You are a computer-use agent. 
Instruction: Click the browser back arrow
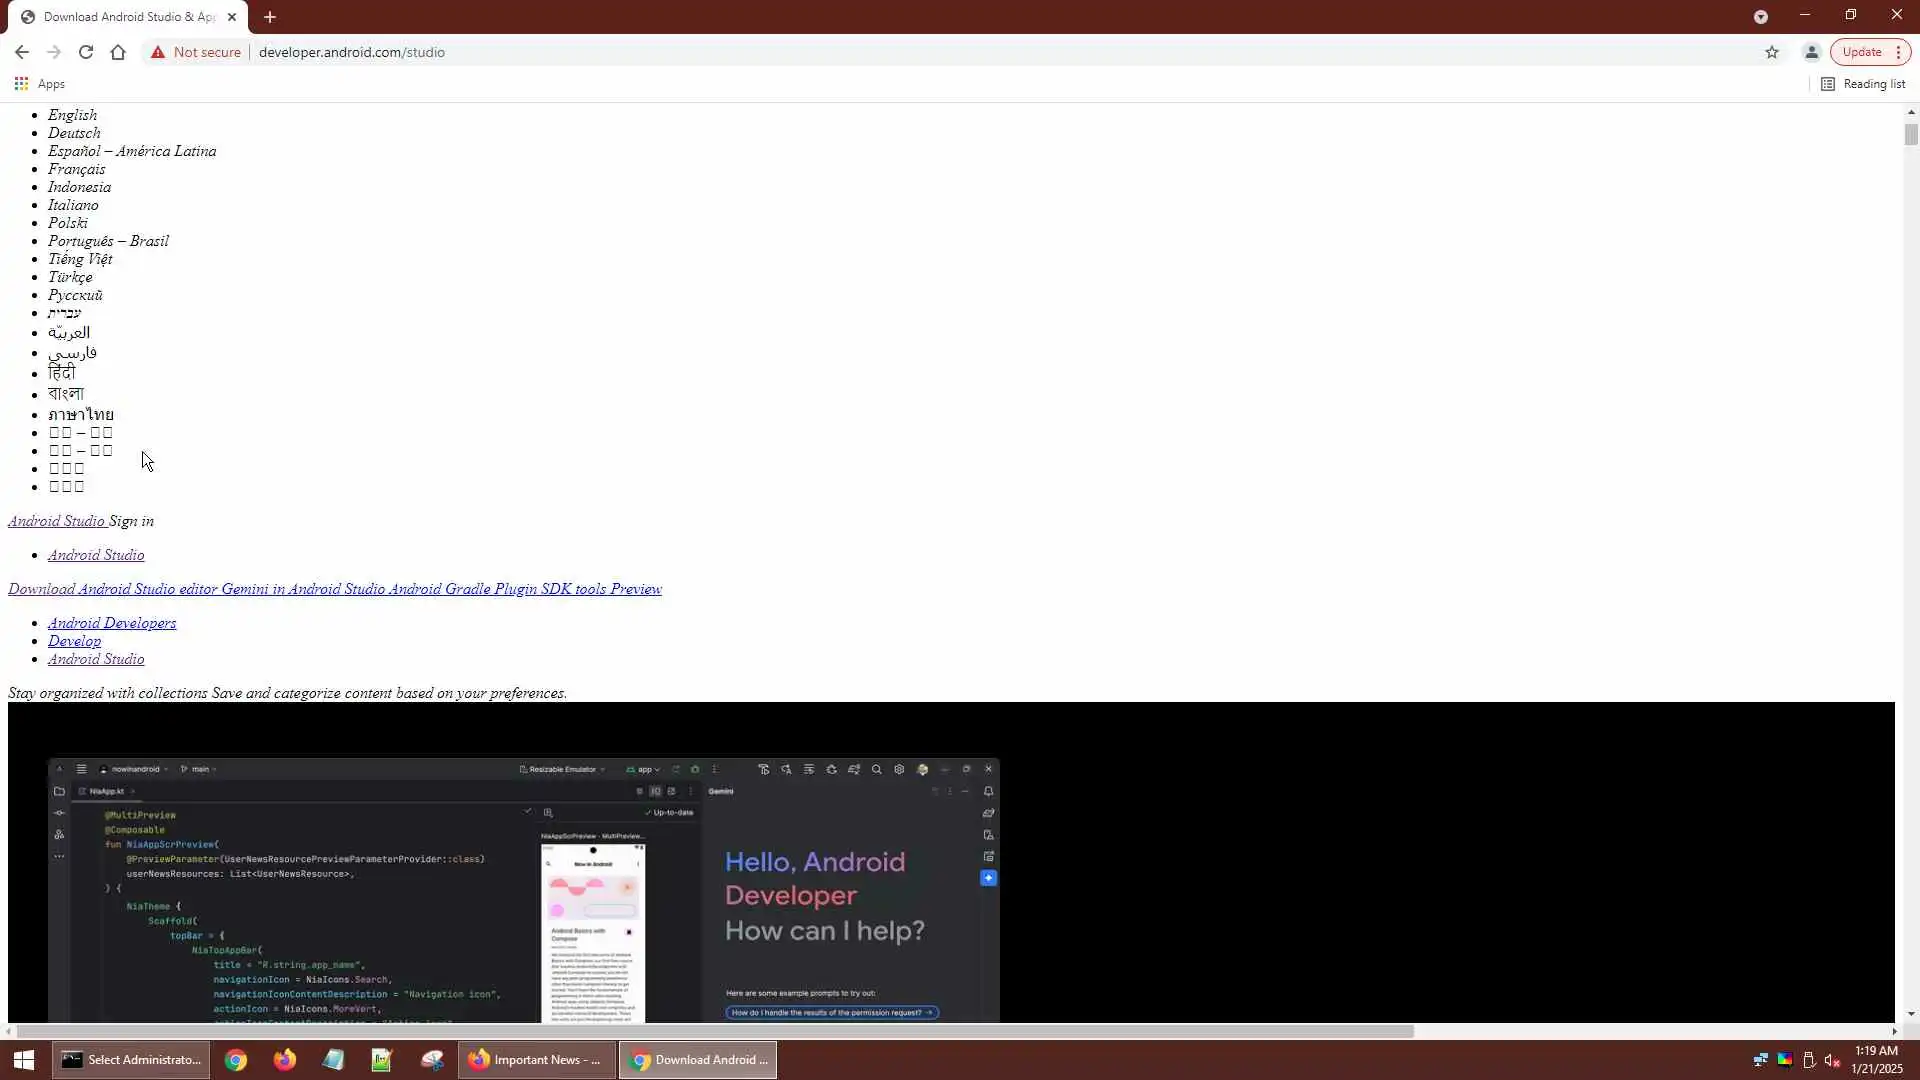22,52
